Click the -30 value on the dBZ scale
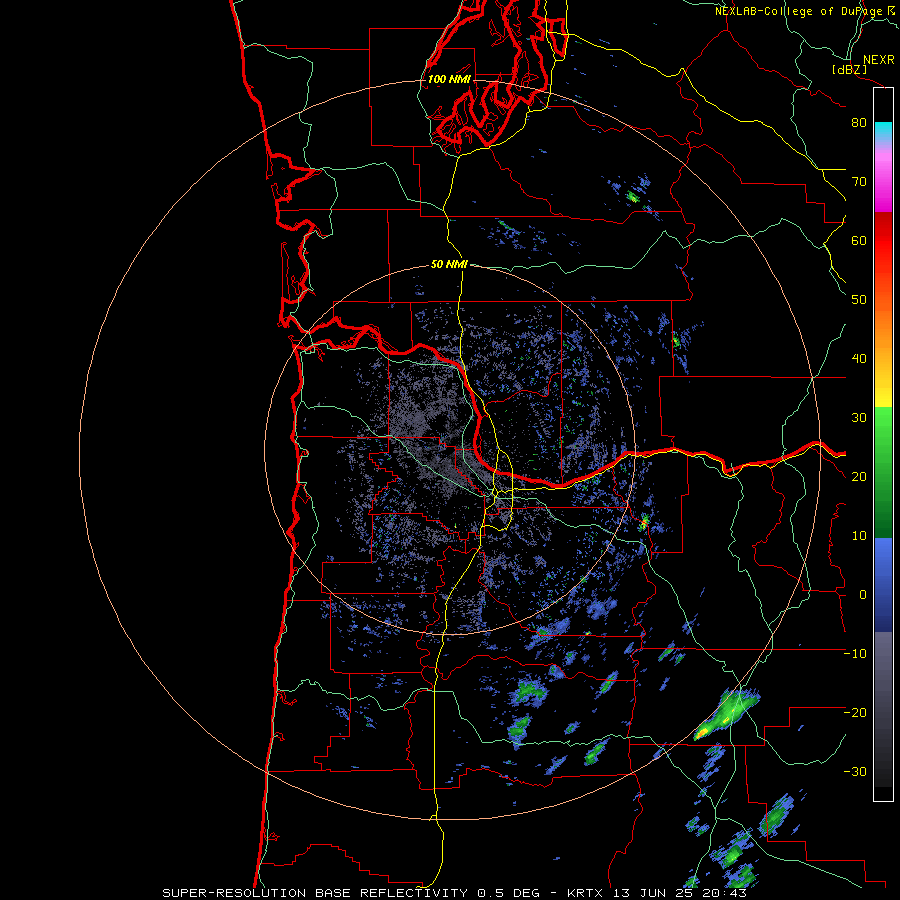The width and height of the screenshot is (900, 900). [x=856, y=772]
